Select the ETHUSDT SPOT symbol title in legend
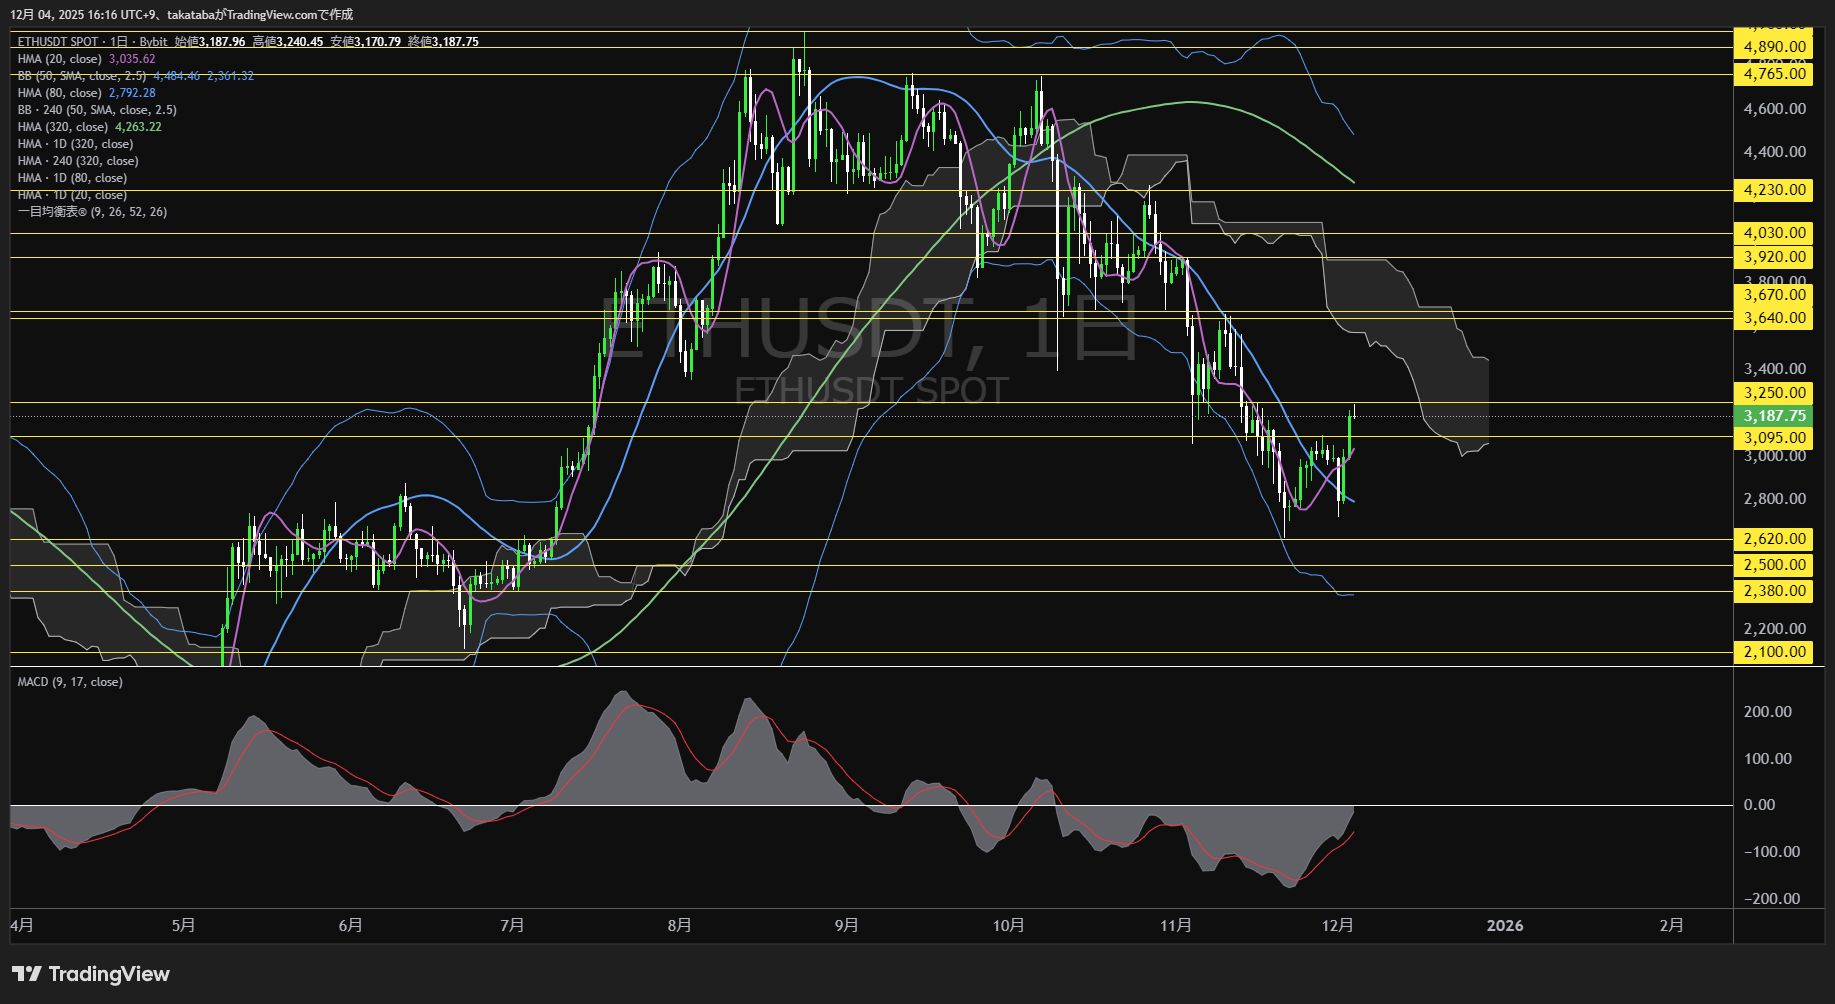The width and height of the screenshot is (1835, 1004). [58, 42]
